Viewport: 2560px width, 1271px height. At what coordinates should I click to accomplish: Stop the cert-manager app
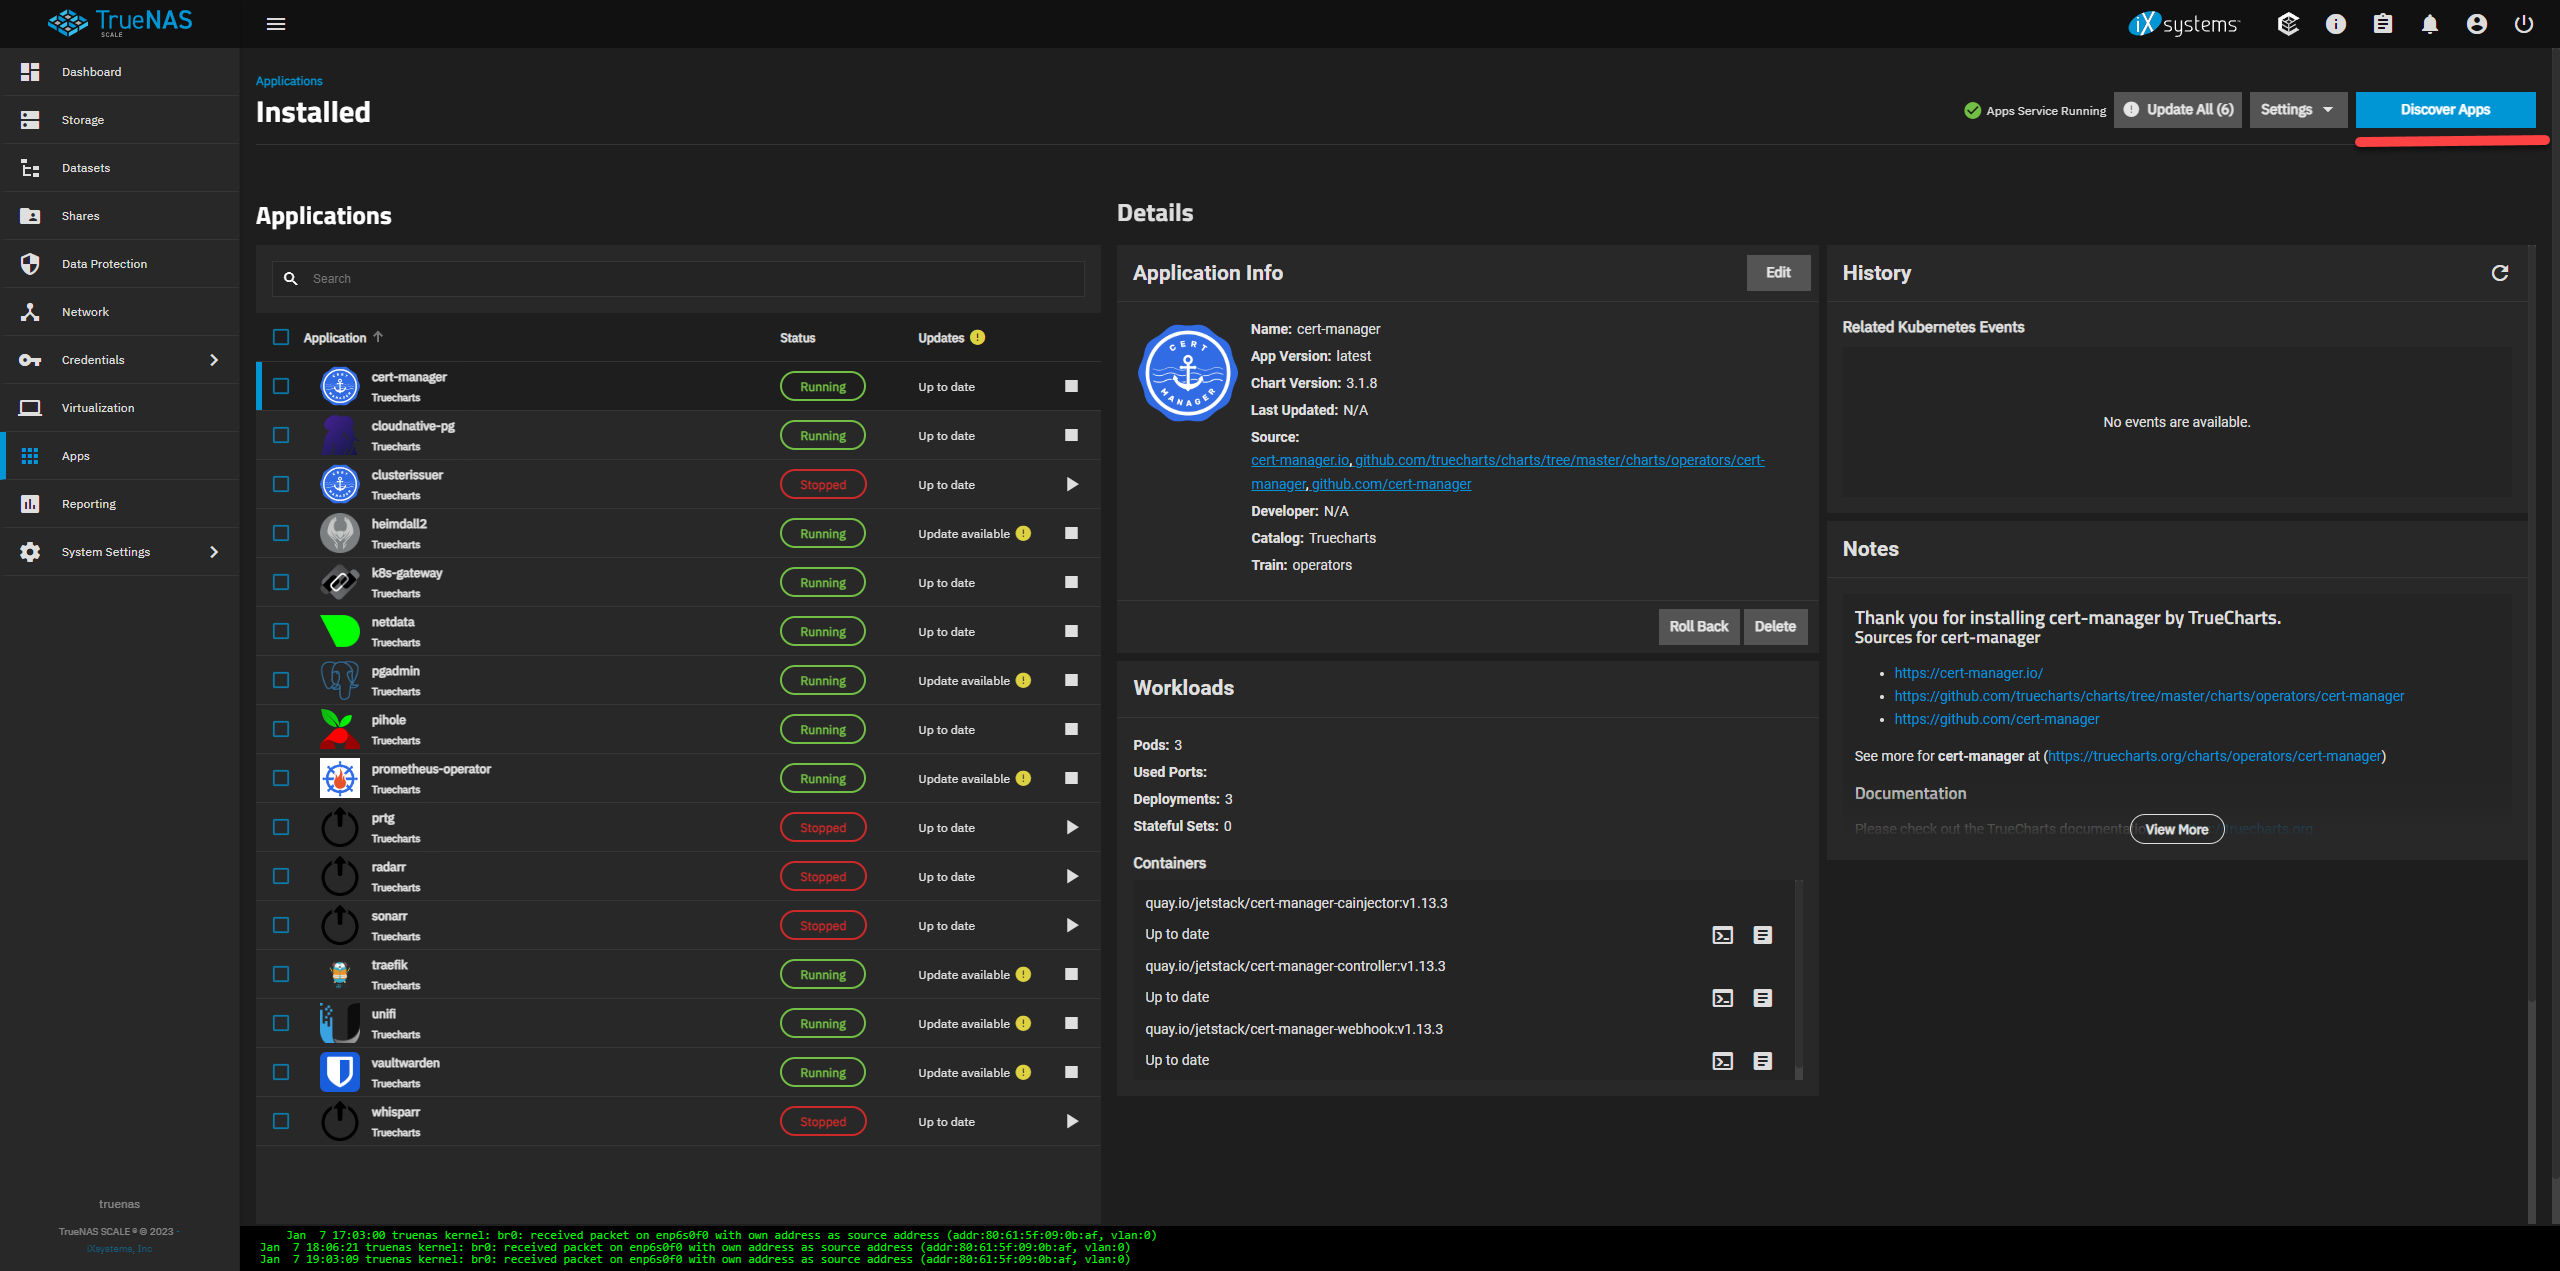click(1071, 386)
